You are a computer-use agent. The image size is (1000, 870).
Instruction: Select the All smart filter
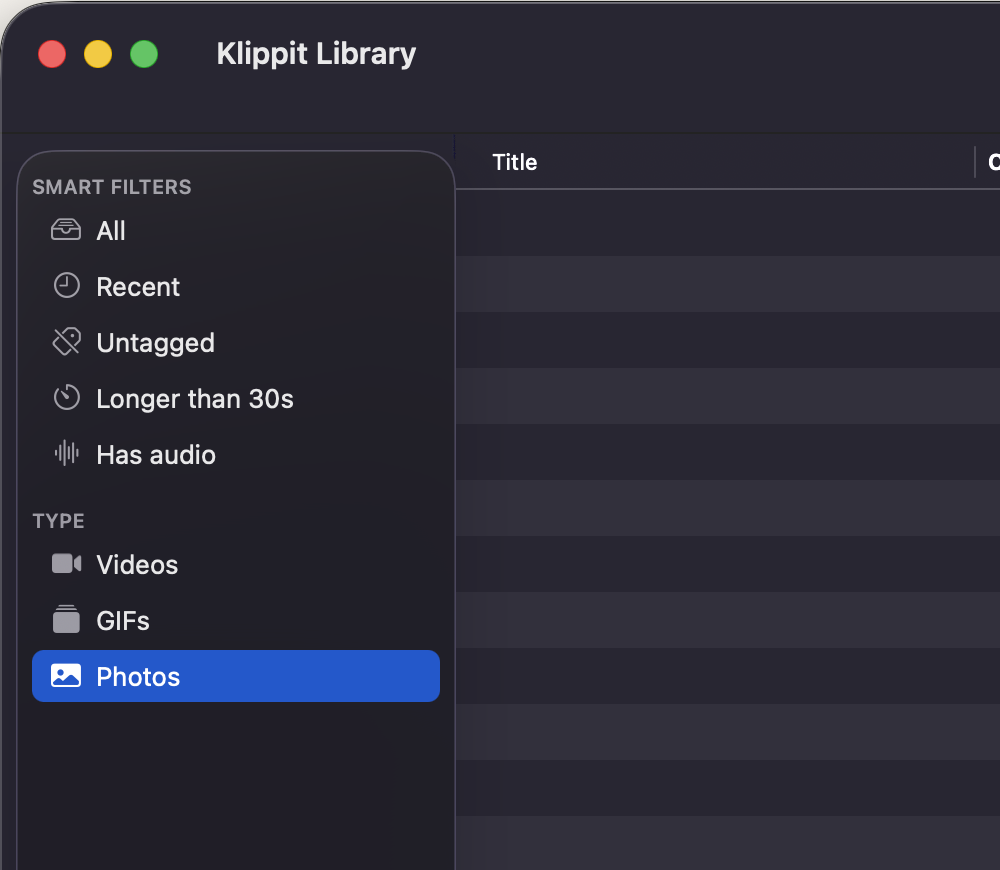click(x=236, y=230)
